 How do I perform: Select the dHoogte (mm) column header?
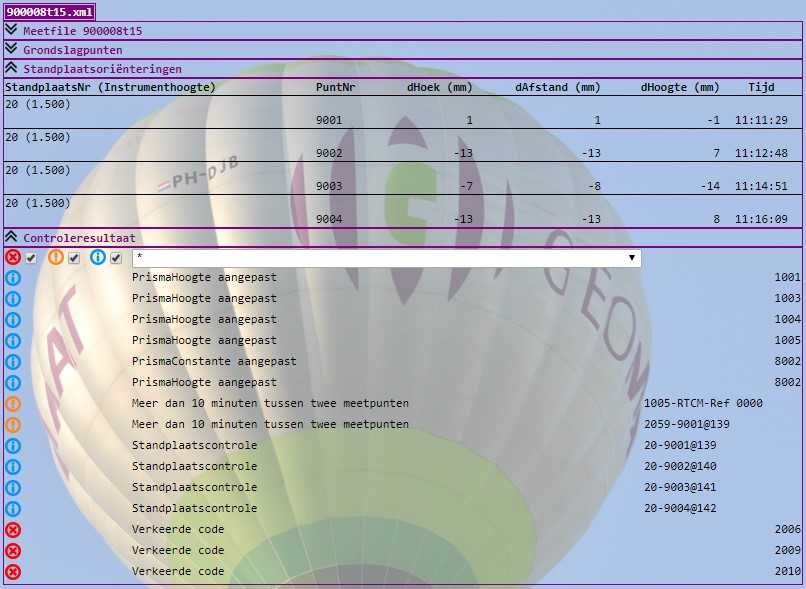(x=680, y=87)
